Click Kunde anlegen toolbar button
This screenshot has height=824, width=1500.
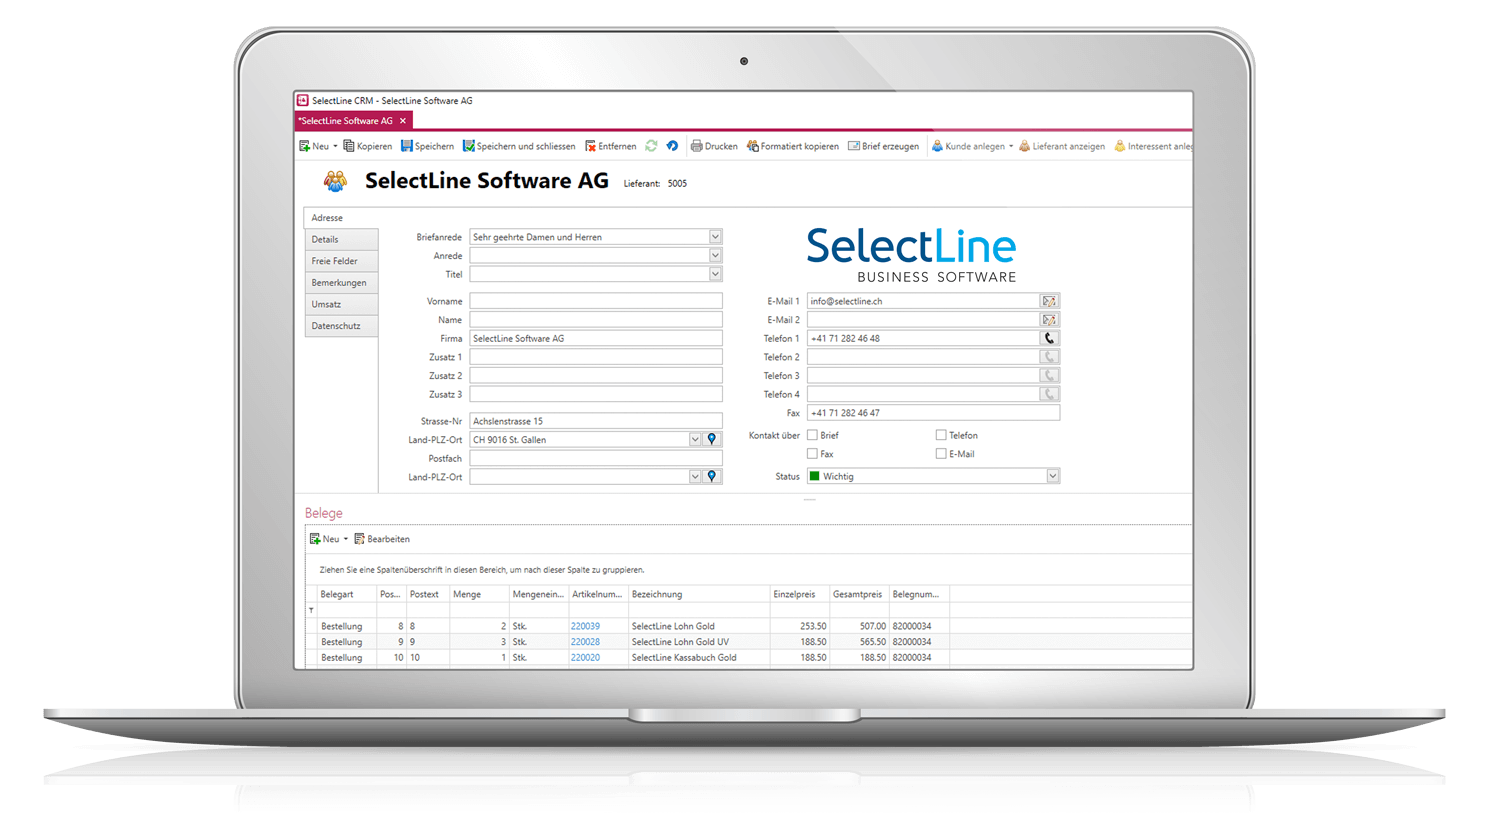[x=968, y=146]
